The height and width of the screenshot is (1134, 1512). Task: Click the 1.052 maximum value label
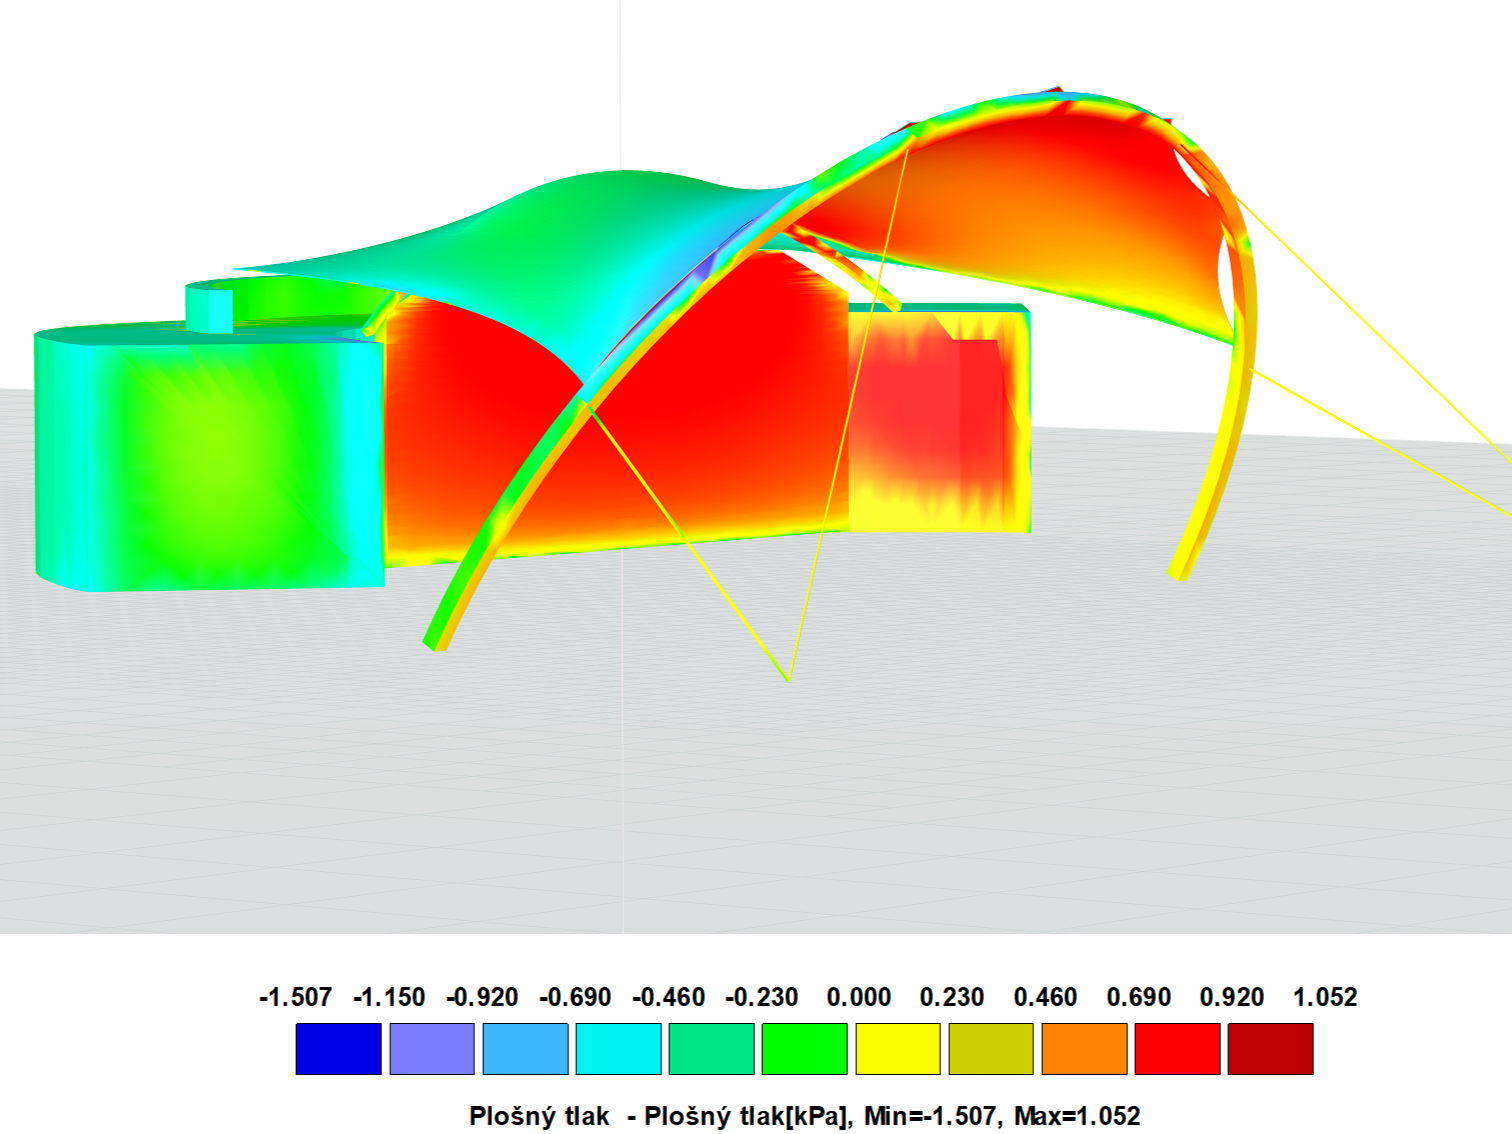tap(1325, 996)
